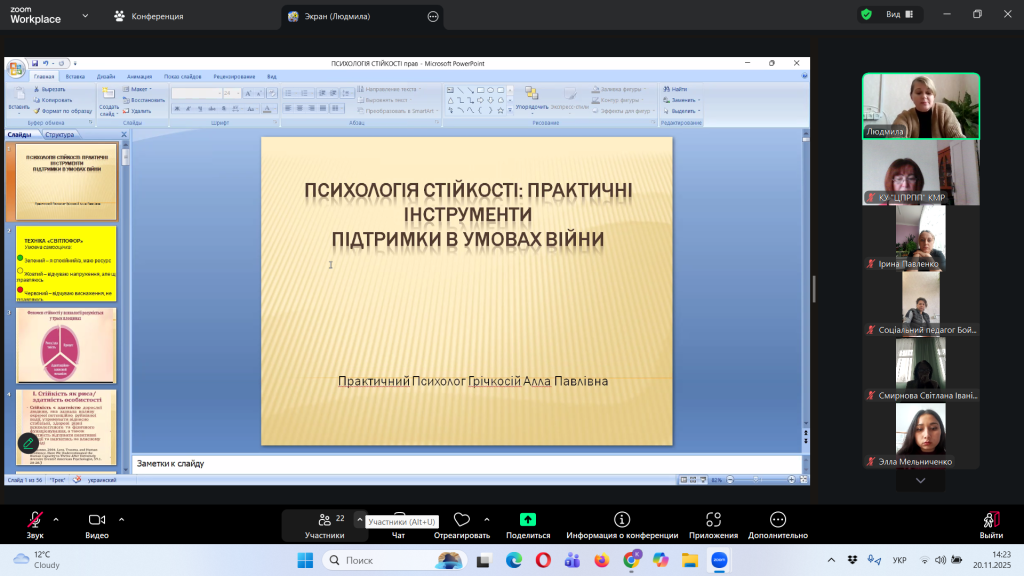Expand audio options arrow beside Звук

55,519
